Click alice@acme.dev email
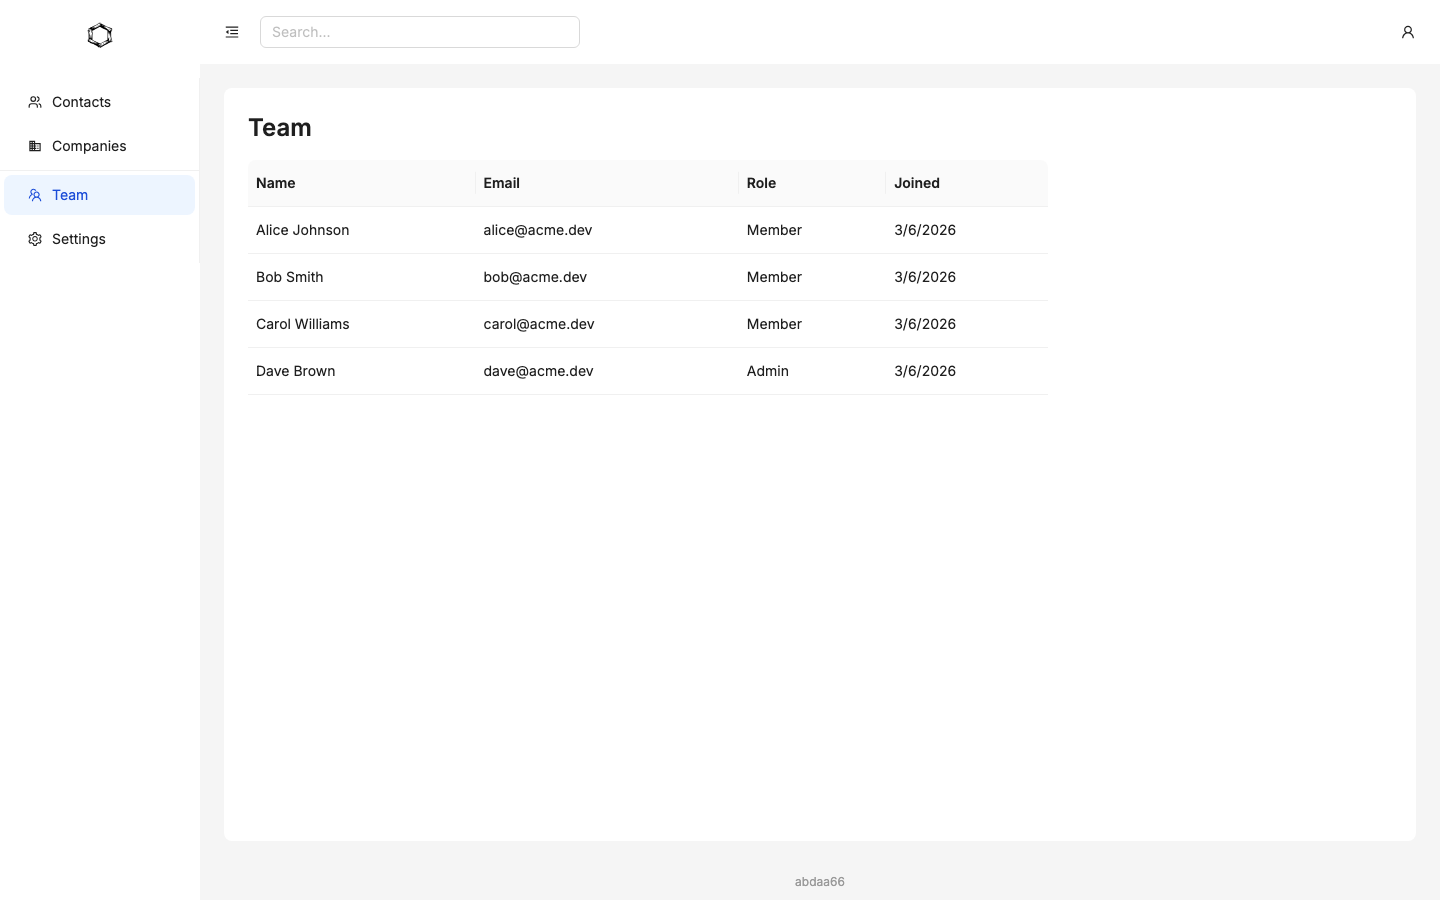This screenshot has height=900, width=1440. point(538,230)
